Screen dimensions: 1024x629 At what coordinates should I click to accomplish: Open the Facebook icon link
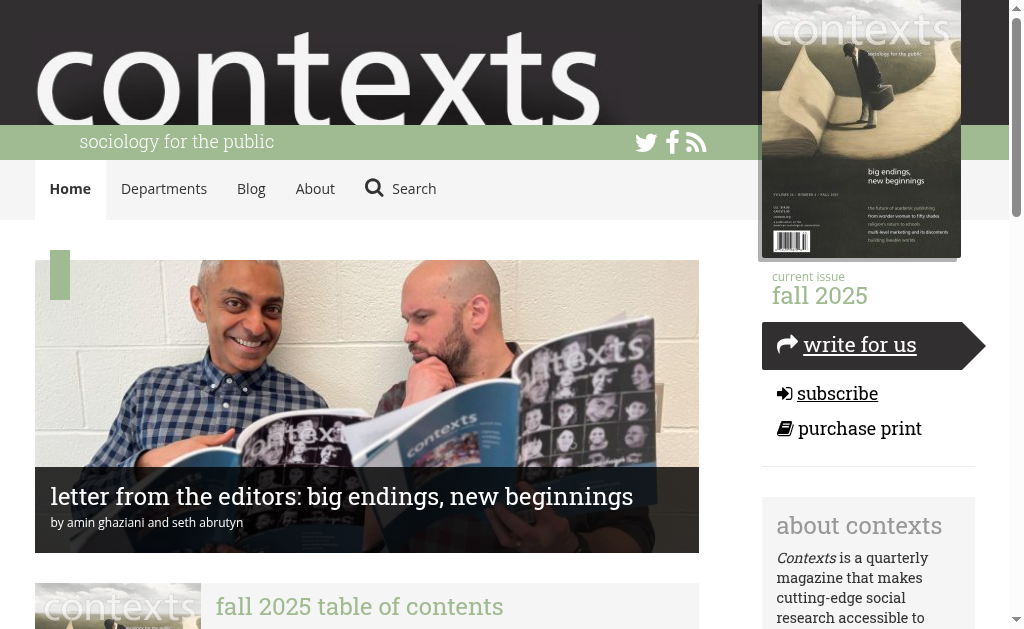pos(672,142)
